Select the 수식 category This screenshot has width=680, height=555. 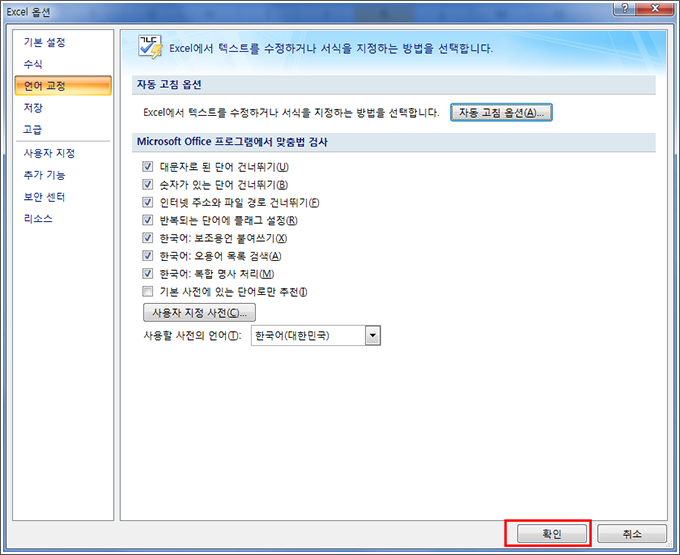click(33, 64)
